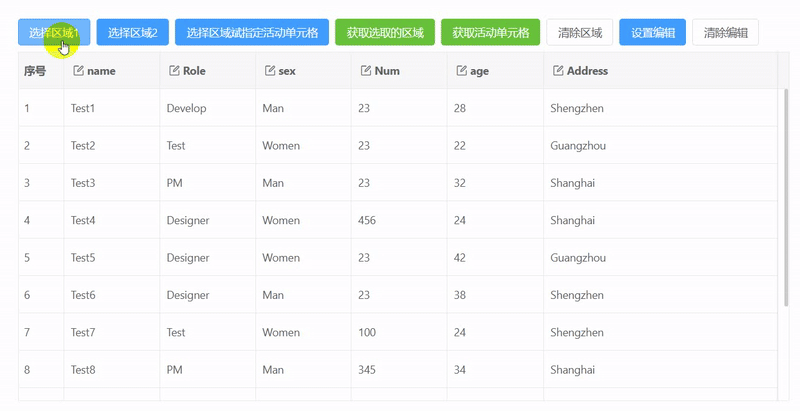The width and height of the screenshot is (800, 411).
Task: Select the Guangzhou cell in Test2 row
Action: (x=661, y=145)
